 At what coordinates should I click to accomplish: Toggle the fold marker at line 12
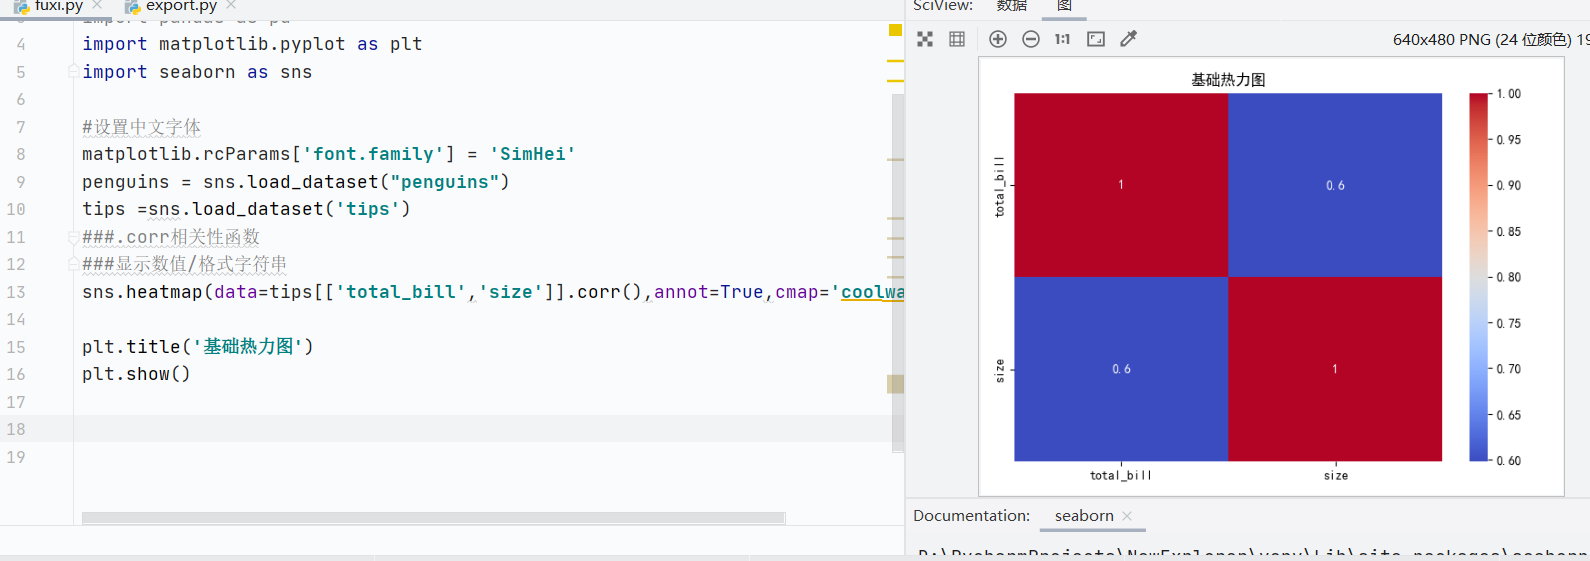pyautogui.click(x=73, y=264)
